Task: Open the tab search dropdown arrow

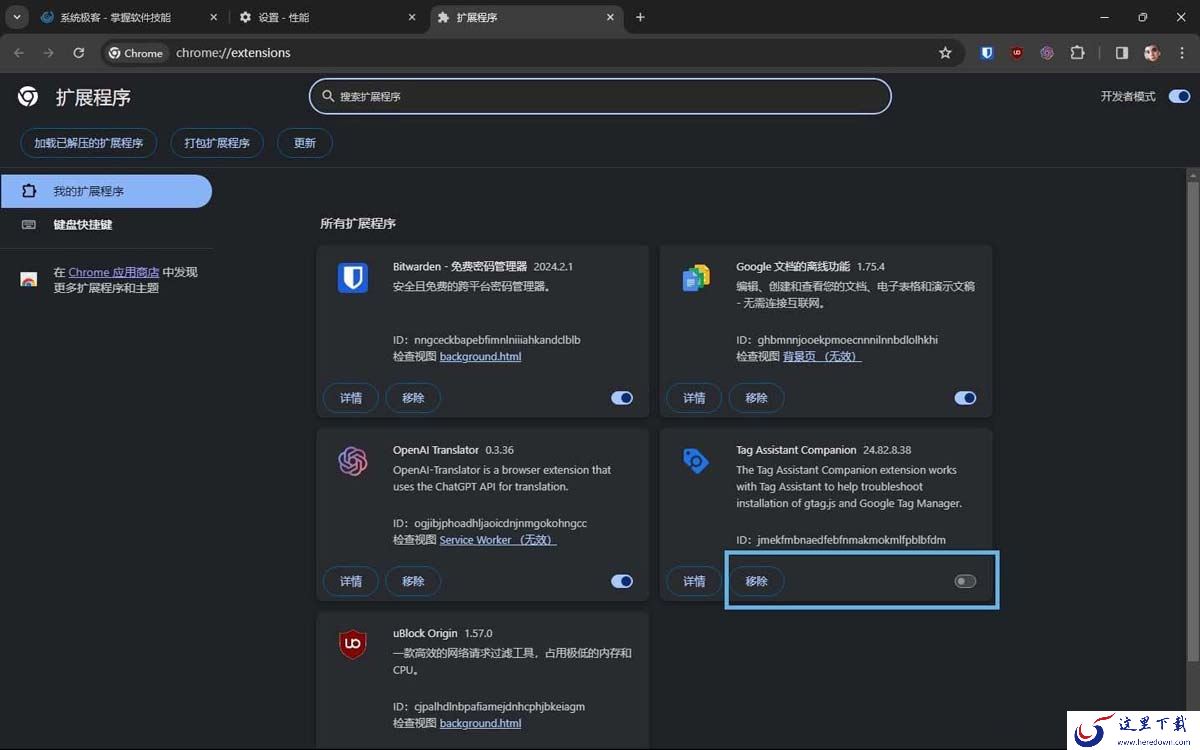Action: click(17, 17)
